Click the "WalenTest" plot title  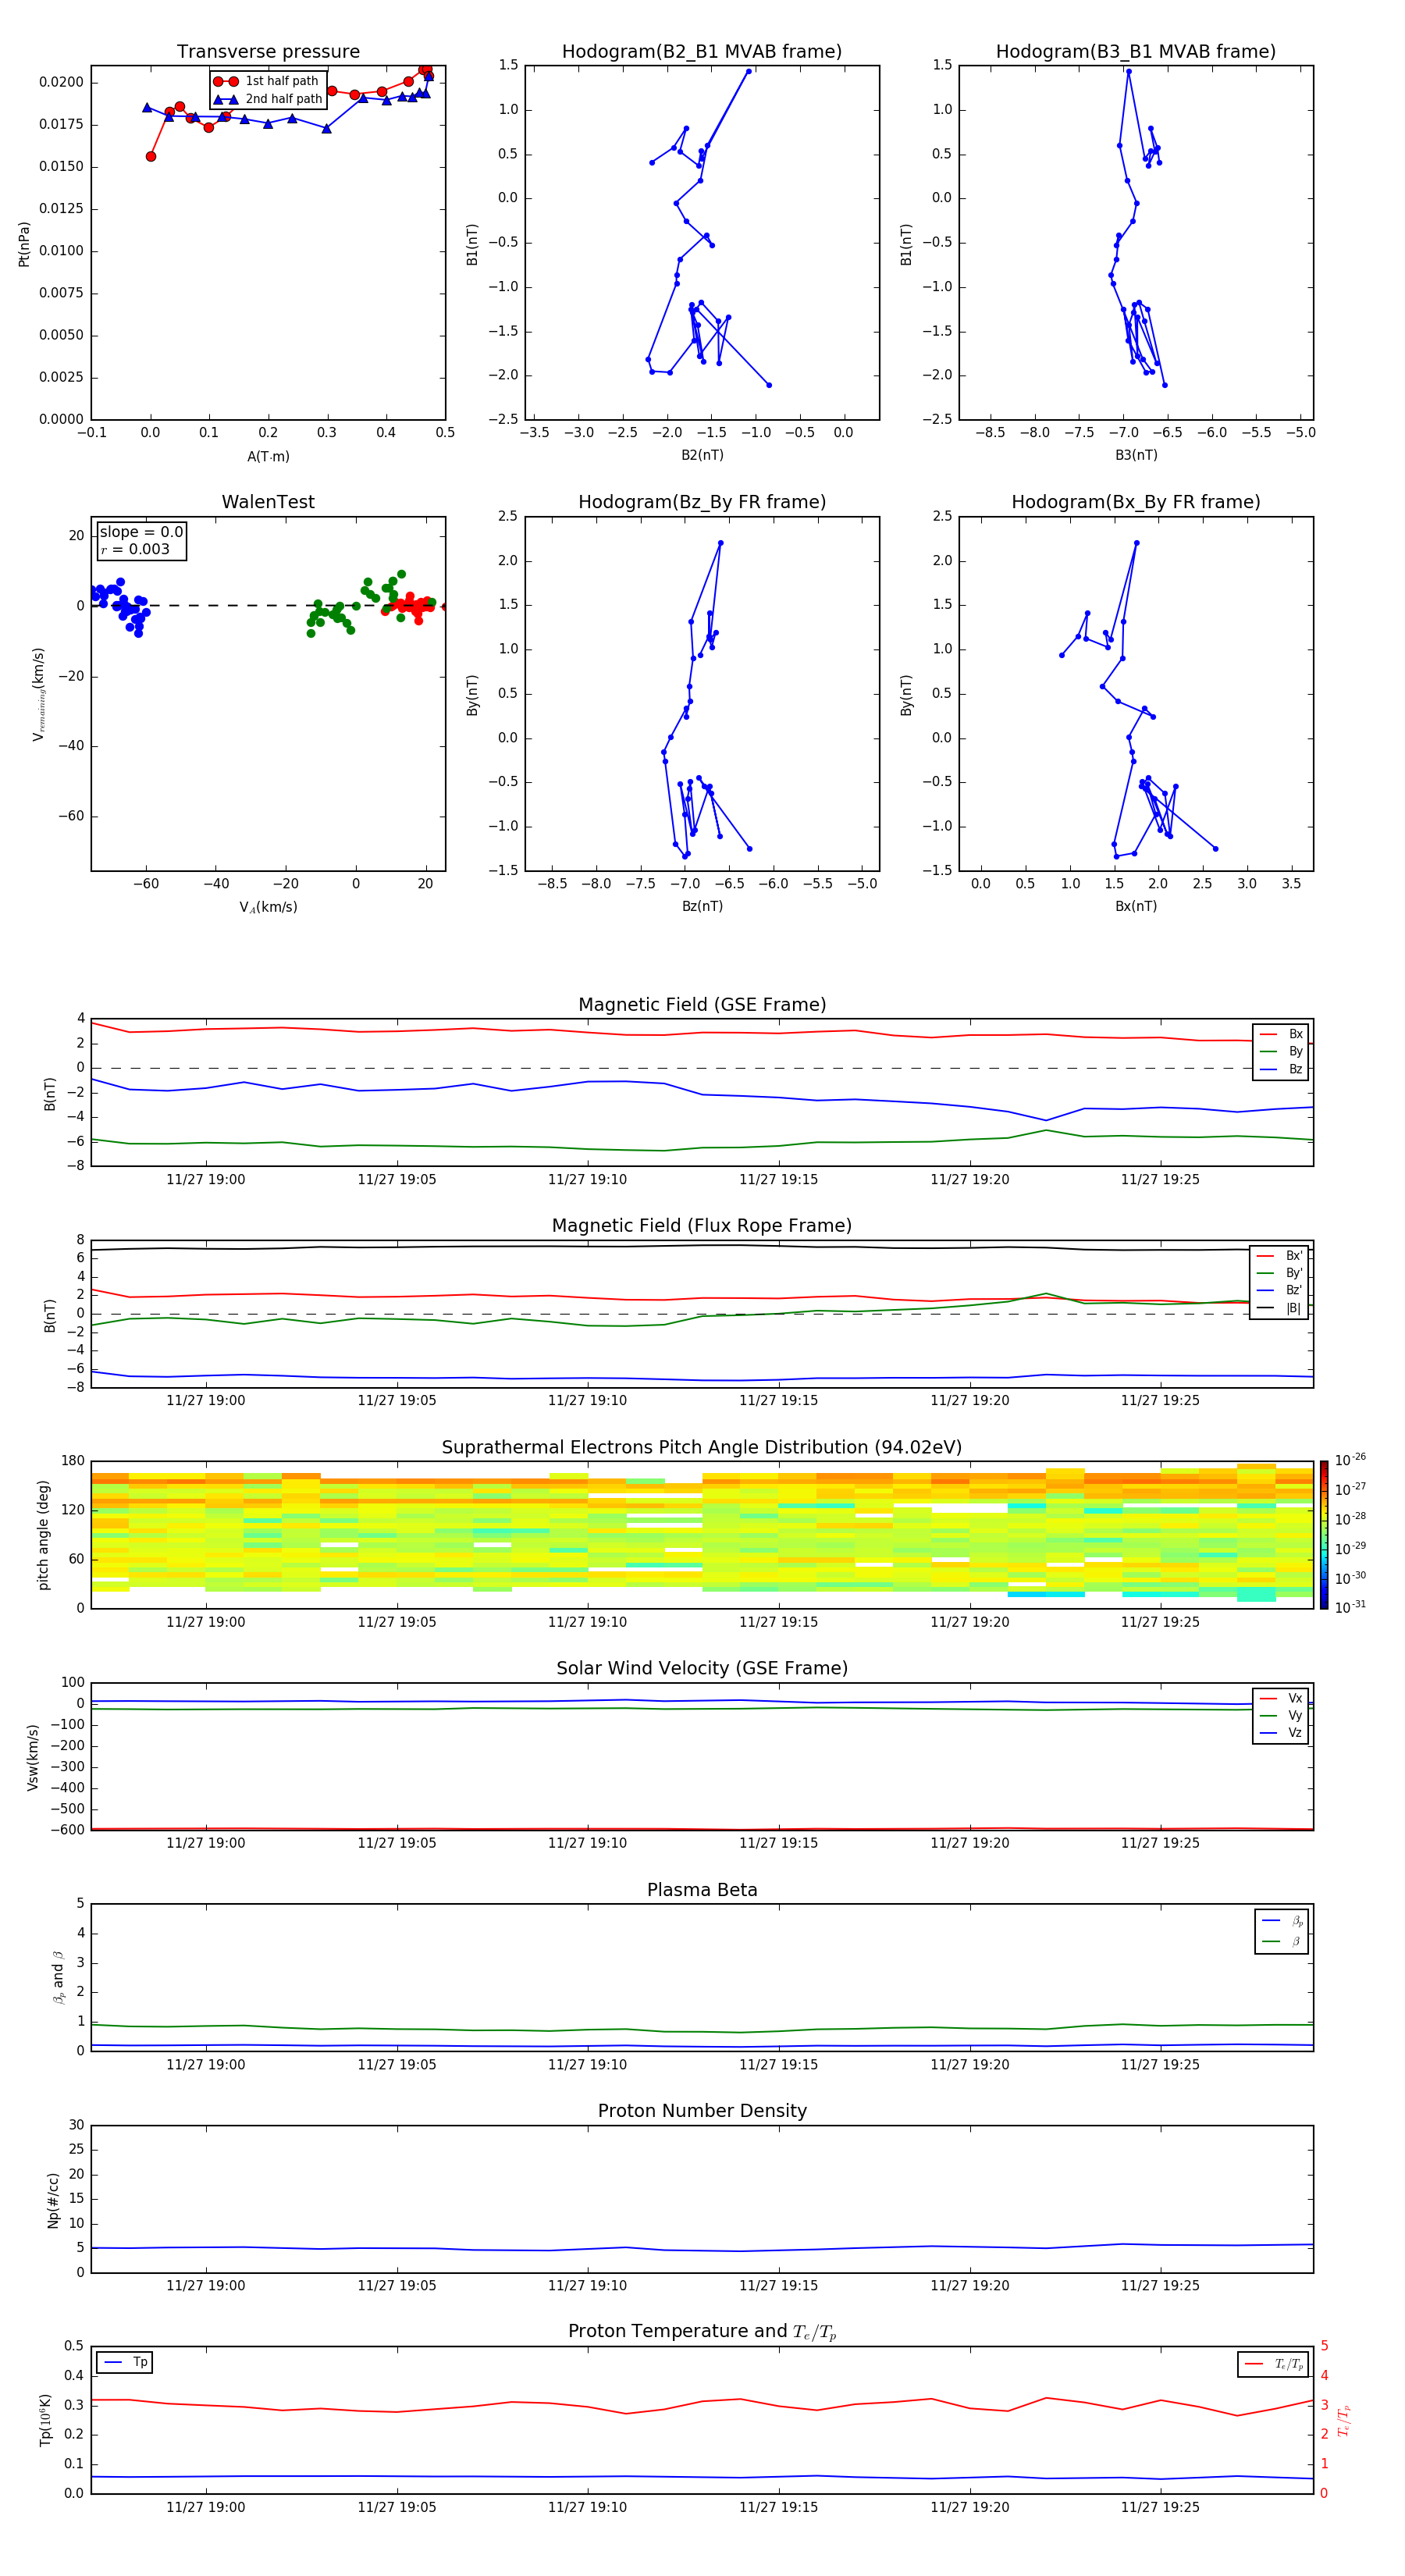(268, 502)
